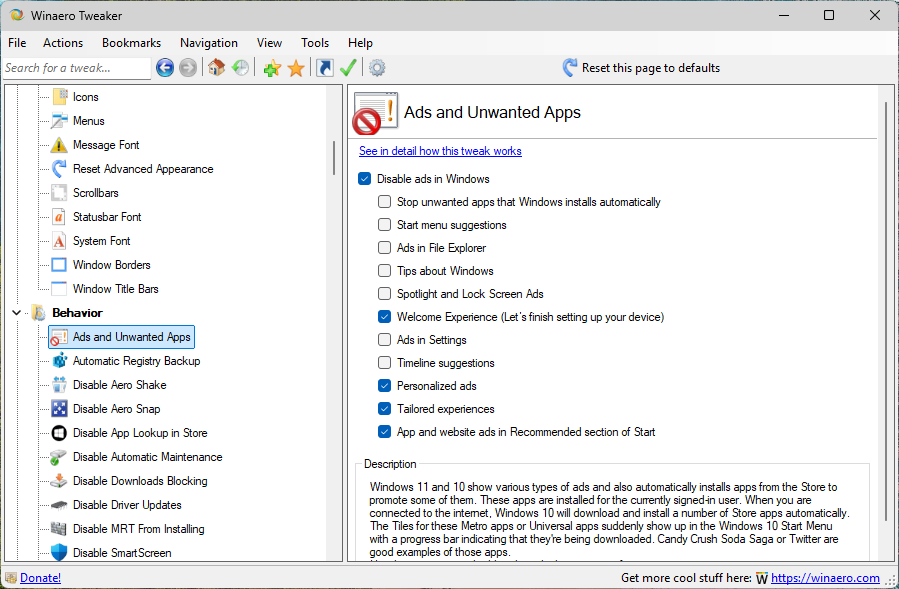Click the create shortcut arrow icon
The height and width of the screenshot is (589, 899).
pos(325,68)
